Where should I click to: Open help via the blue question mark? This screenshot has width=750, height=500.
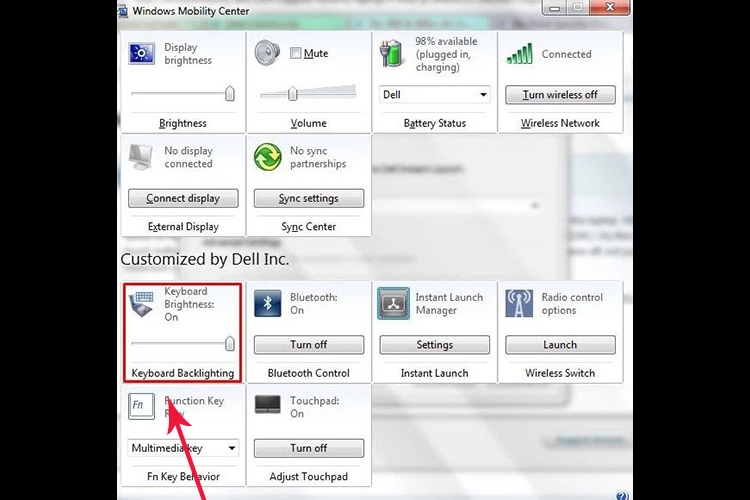(621, 495)
